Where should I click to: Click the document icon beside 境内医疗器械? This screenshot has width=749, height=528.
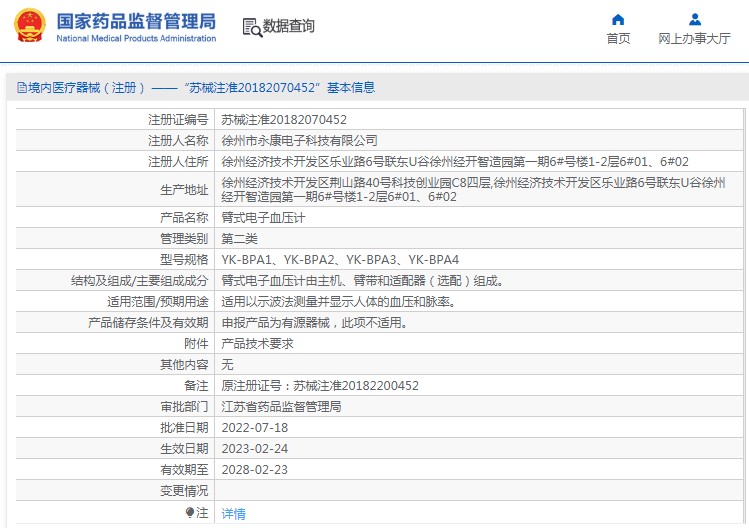point(21,87)
